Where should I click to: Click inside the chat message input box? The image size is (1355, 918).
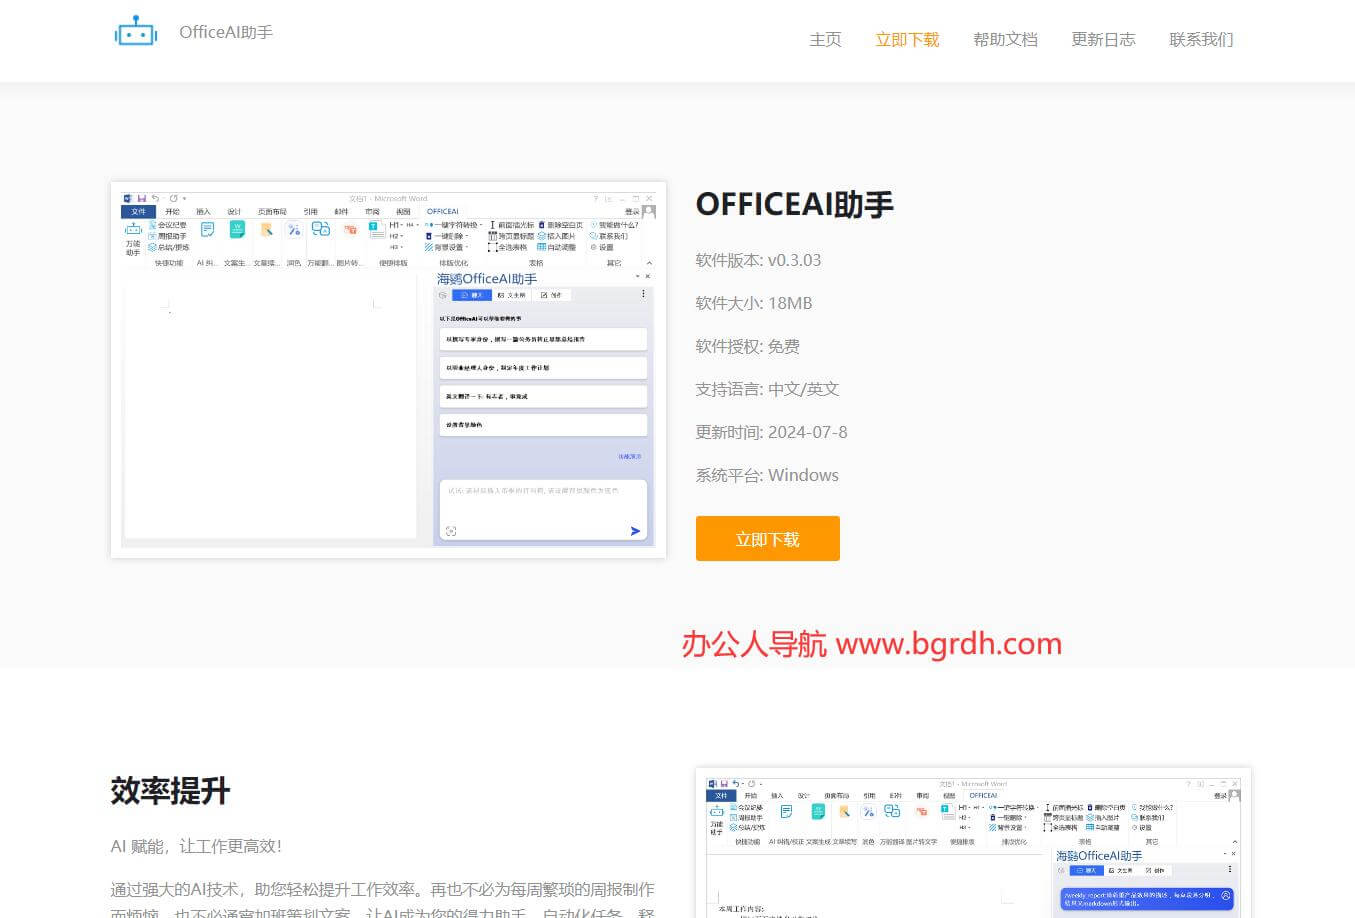[542, 510]
